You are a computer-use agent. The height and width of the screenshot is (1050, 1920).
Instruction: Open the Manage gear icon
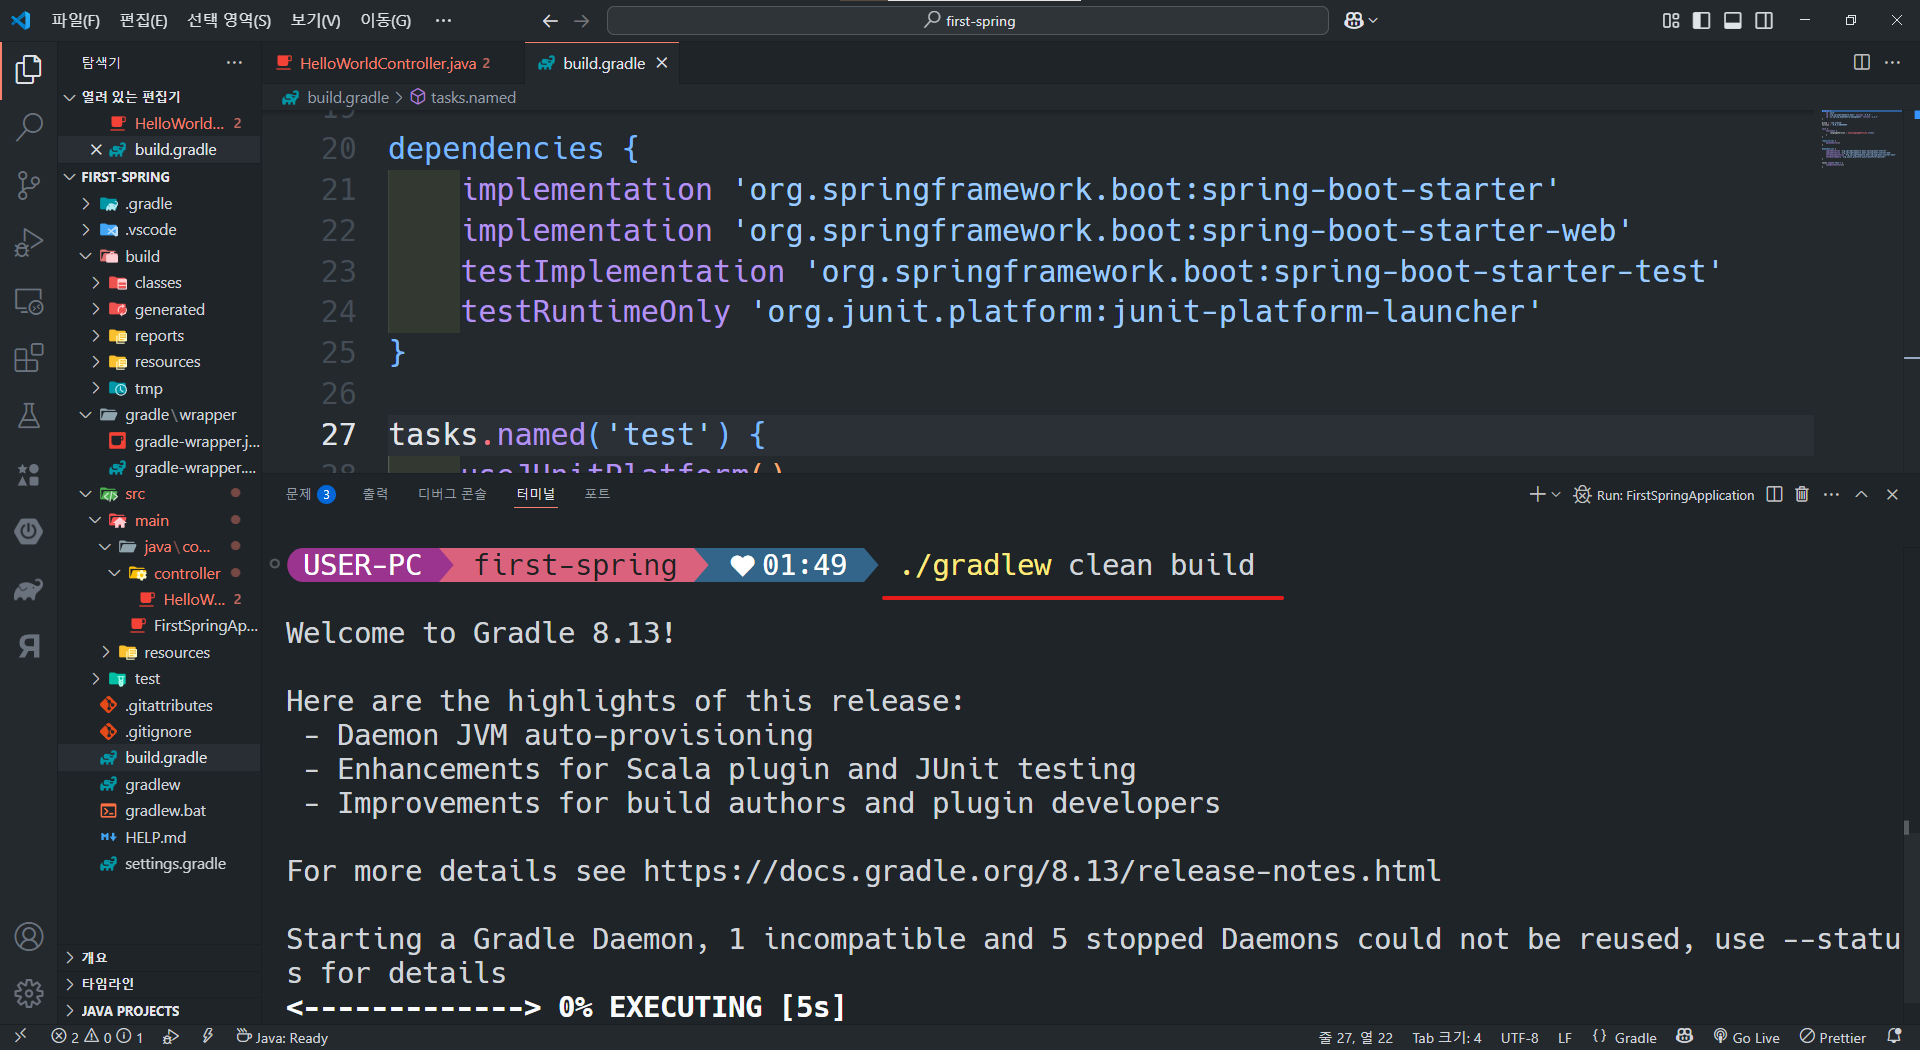pyautogui.click(x=29, y=993)
